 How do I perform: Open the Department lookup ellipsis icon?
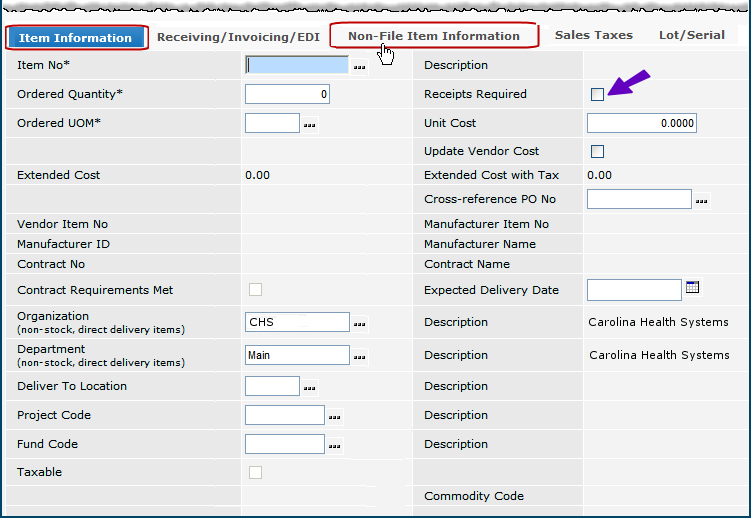pyautogui.click(x=359, y=357)
